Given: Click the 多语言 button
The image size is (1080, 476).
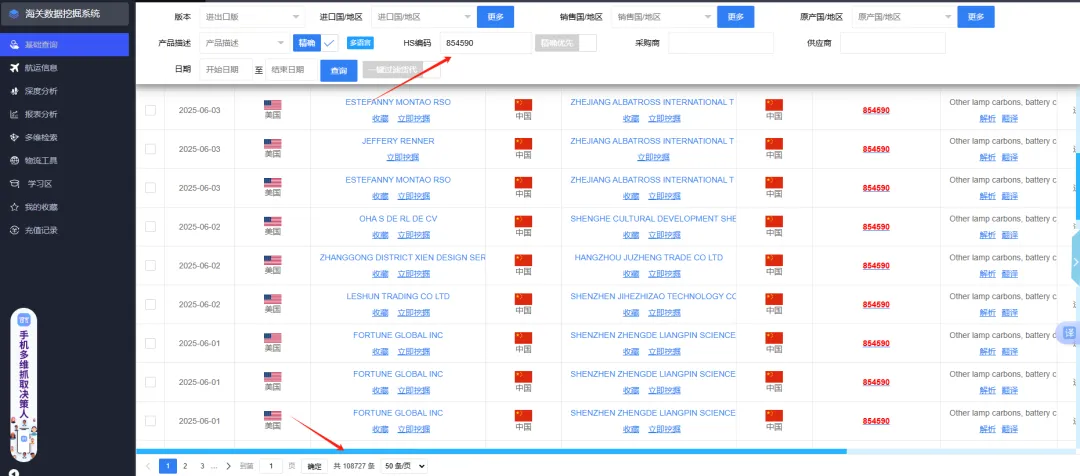Looking at the screenshot, I should [360, 43].
